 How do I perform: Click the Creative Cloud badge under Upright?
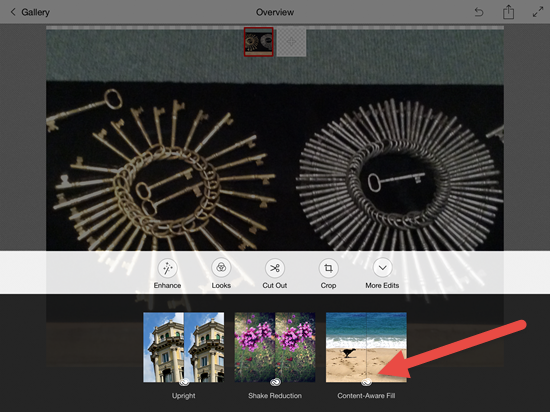(184, 382)
